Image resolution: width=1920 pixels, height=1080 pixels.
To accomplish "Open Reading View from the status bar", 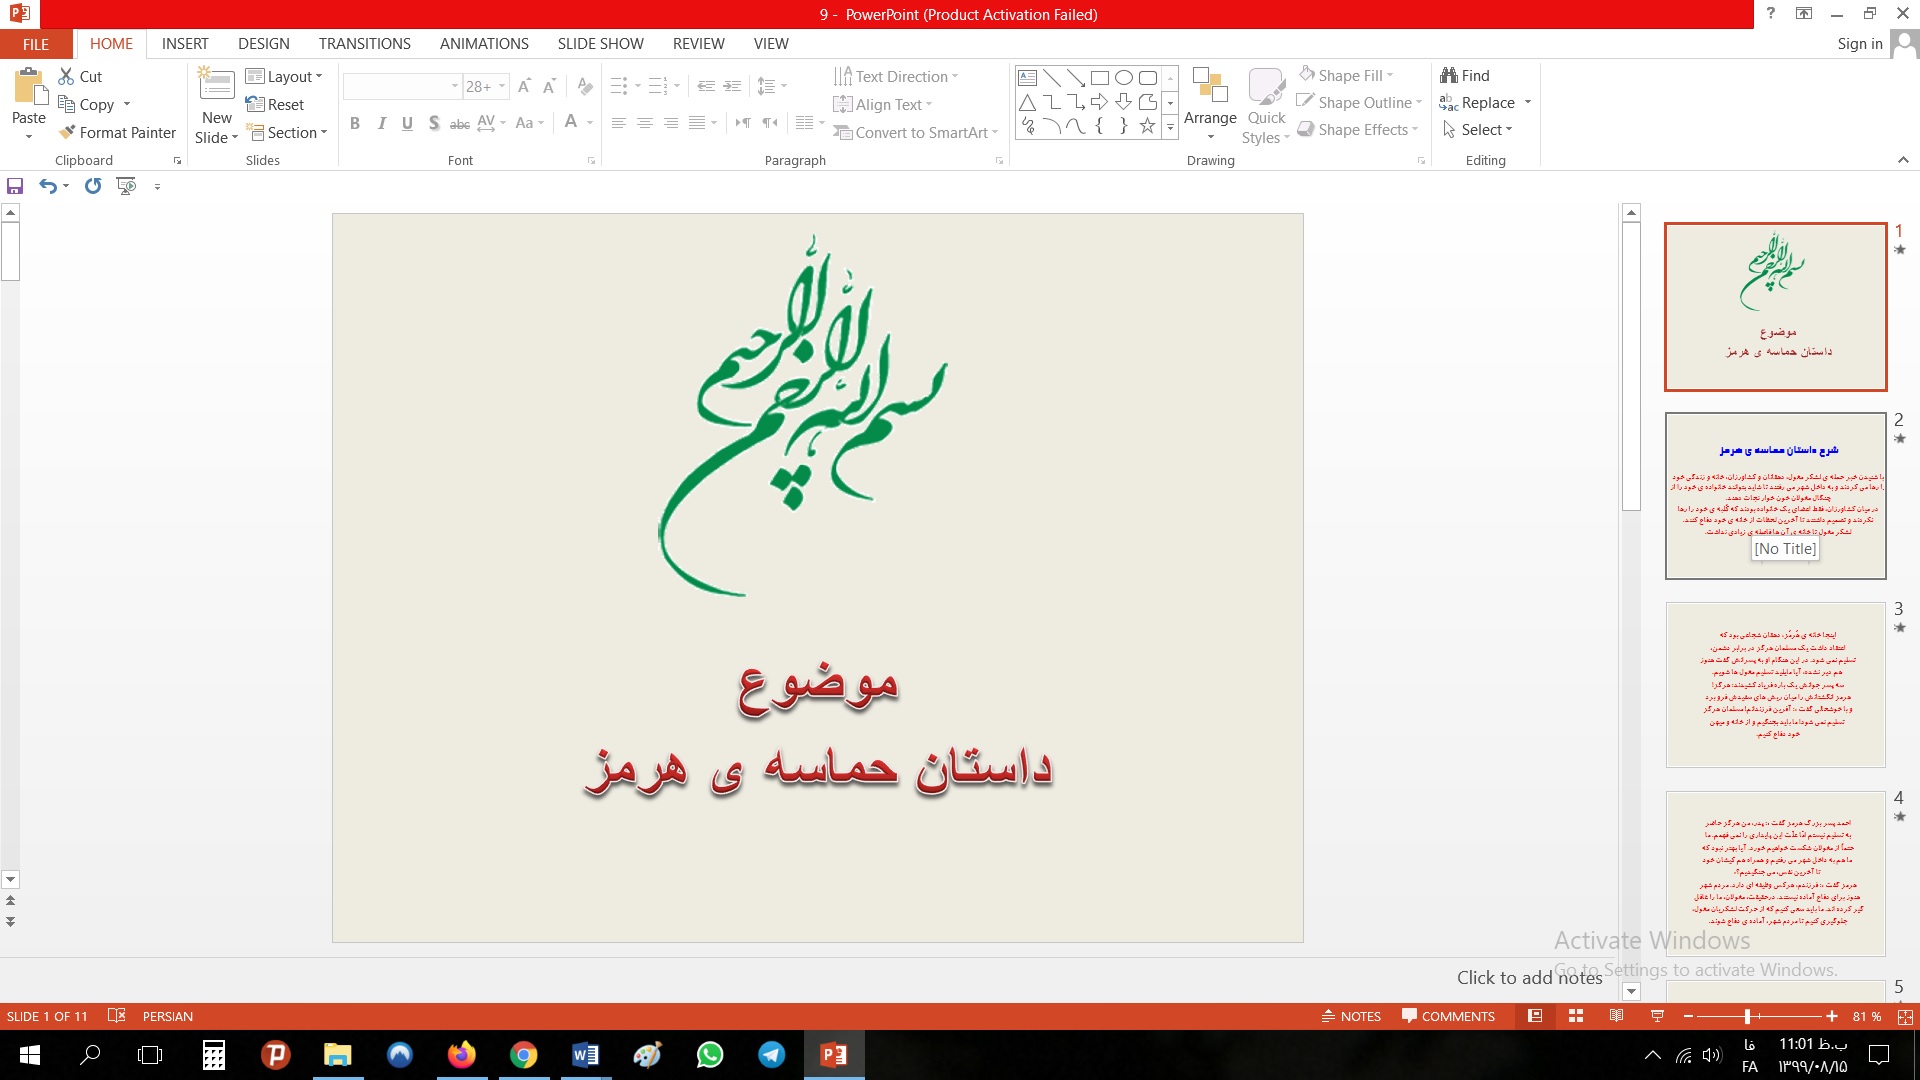I will [x=1616, y=1016].
